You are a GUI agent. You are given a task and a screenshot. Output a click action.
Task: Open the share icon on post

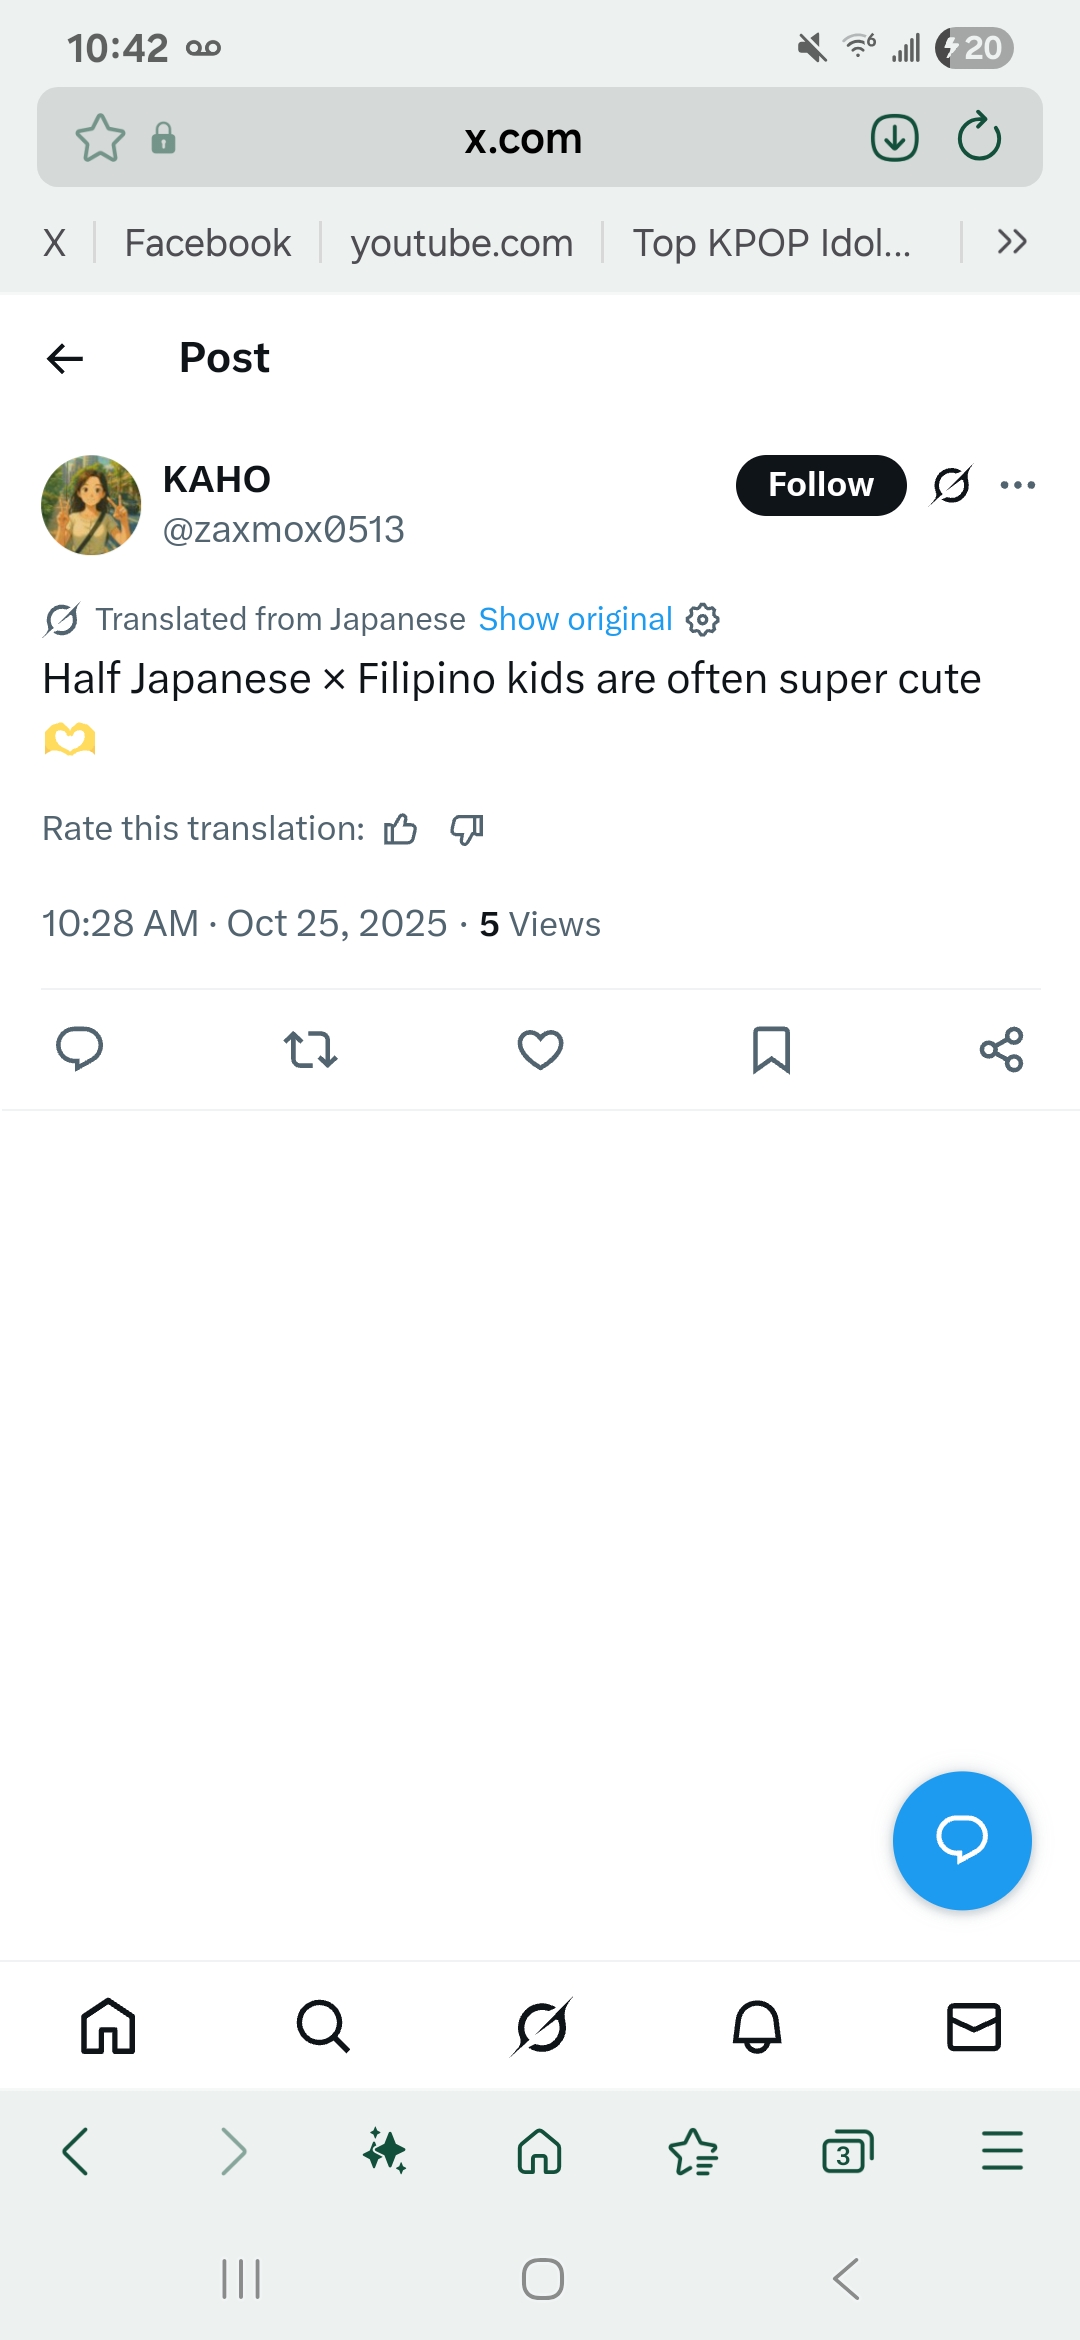pos(1001,1049)
